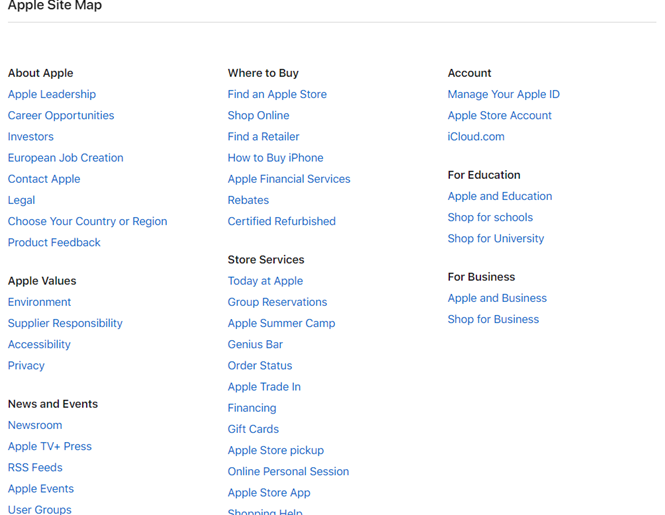
Task: Open the Shop Online link
Action: pos(259,115)
